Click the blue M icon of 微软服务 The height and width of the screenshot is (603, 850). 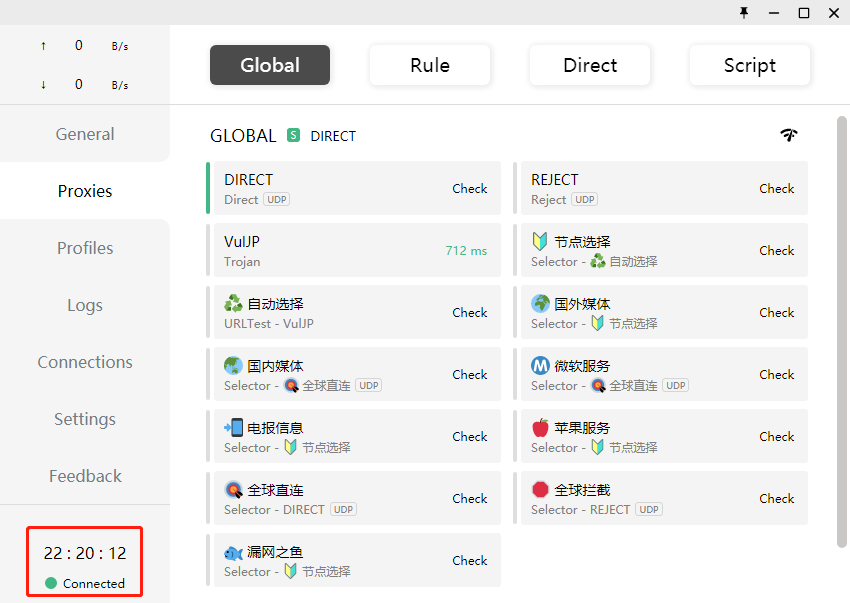540,366
